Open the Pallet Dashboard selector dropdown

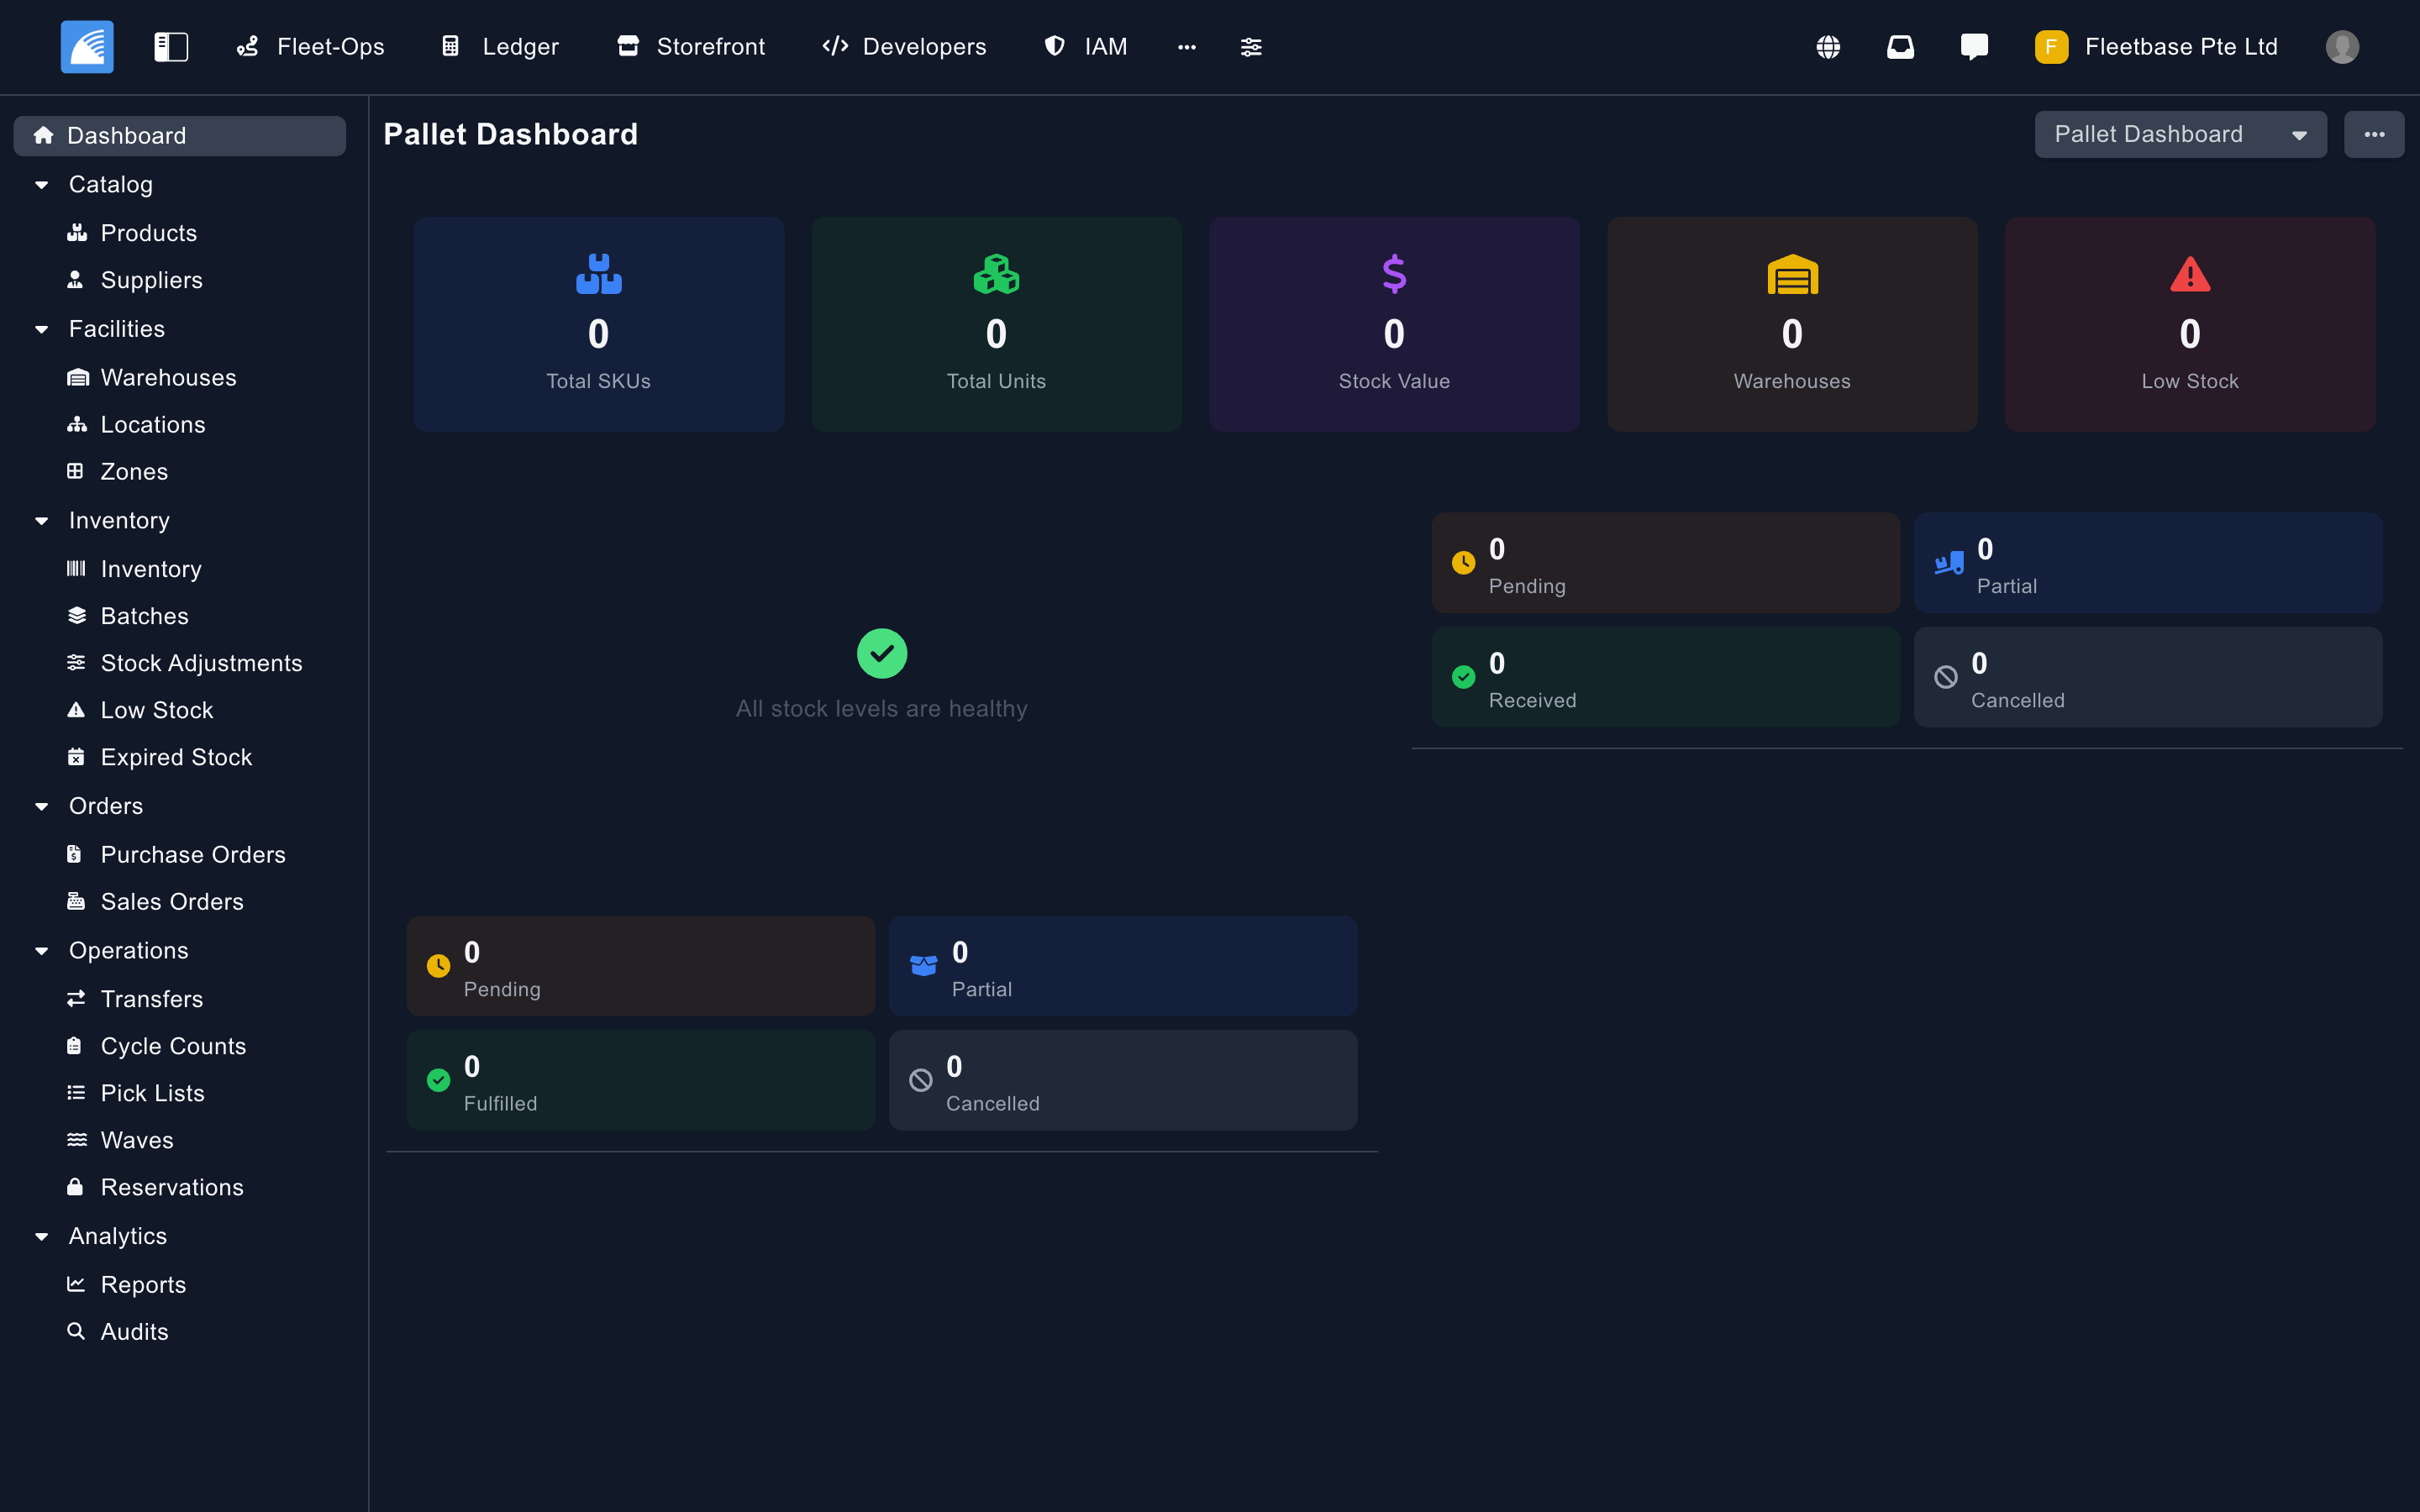point(2180,134)
